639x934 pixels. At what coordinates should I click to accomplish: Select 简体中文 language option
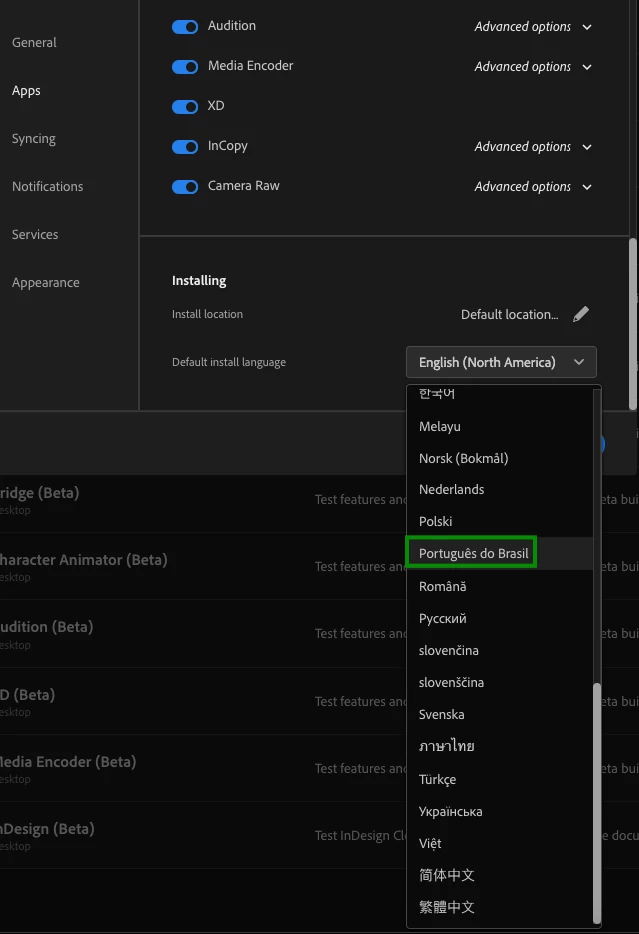(500, 875)
